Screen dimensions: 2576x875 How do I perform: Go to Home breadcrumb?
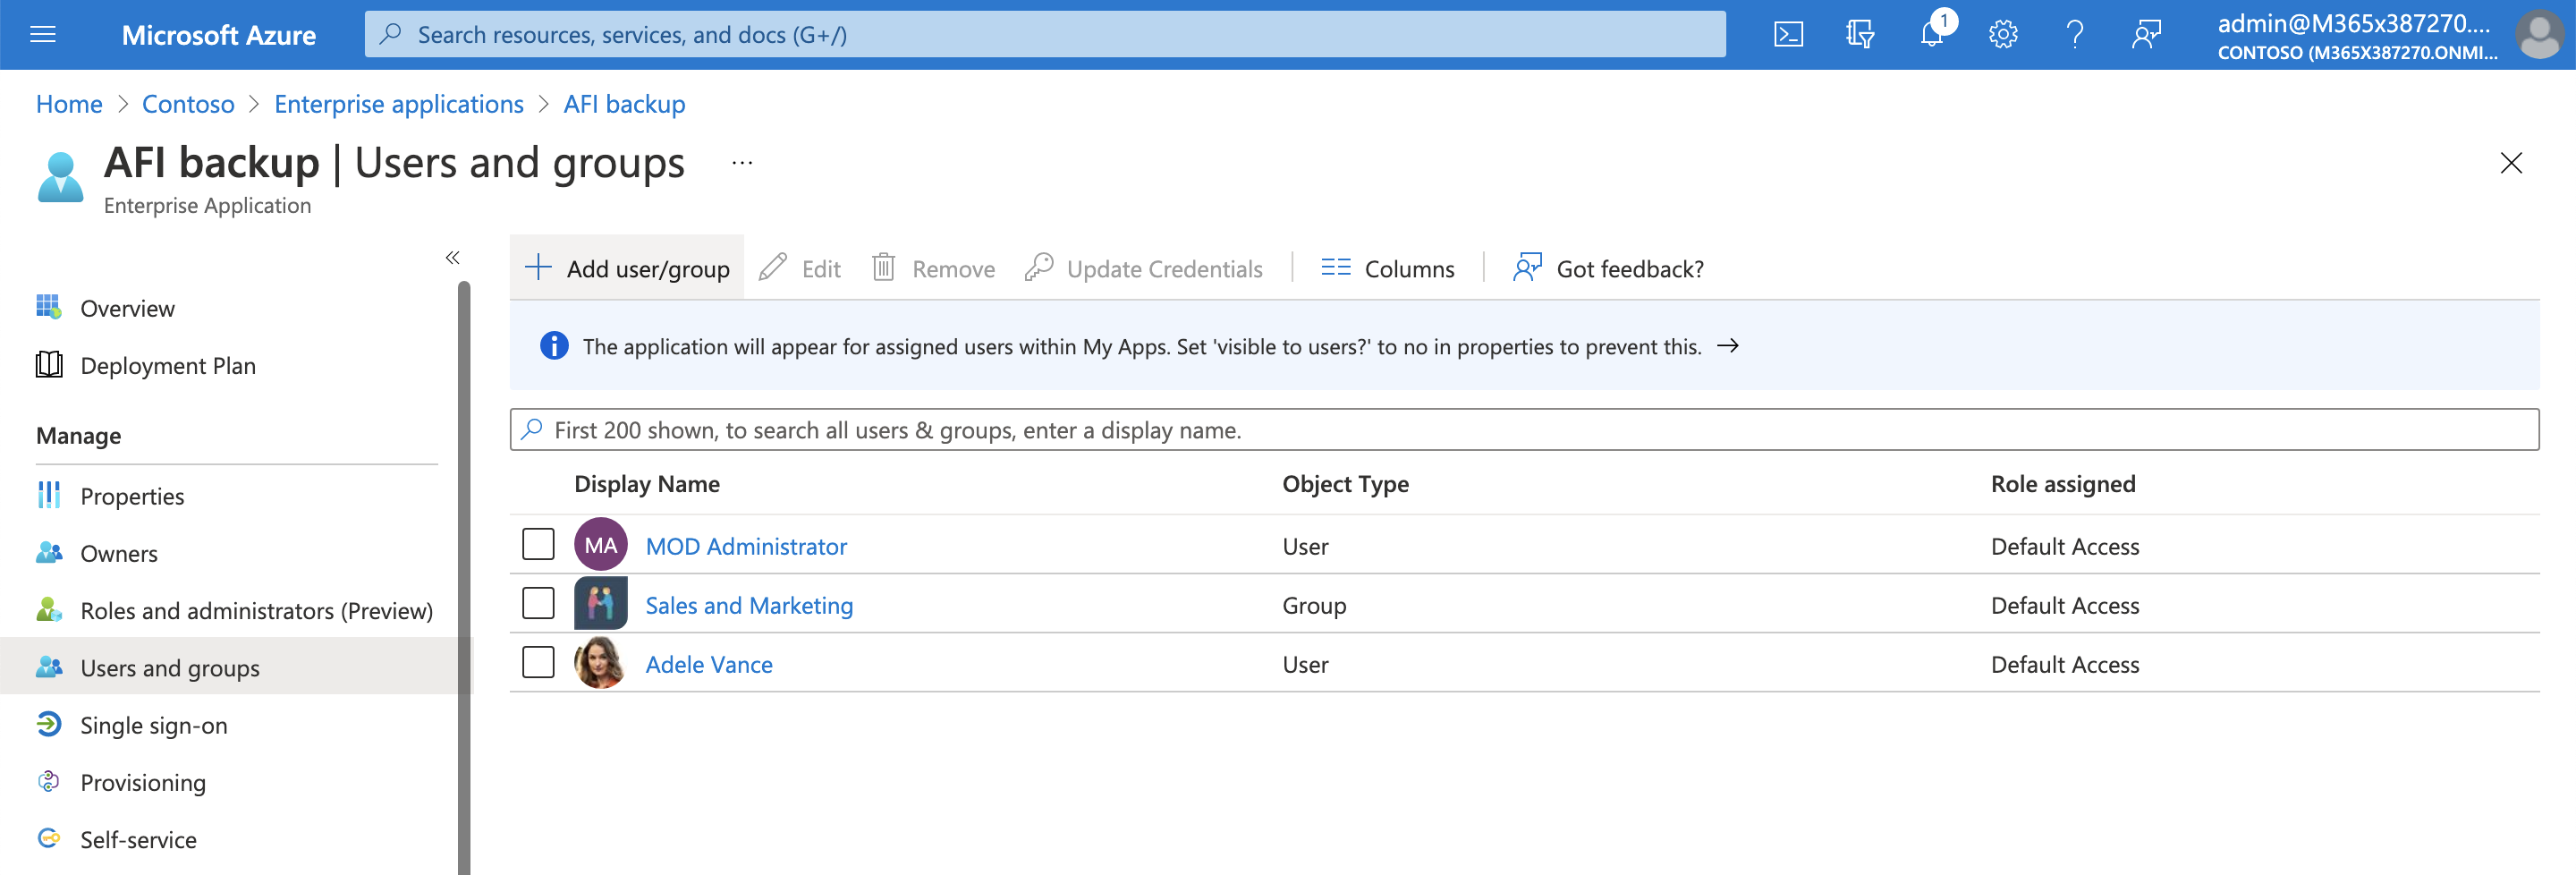pos(69,104)
